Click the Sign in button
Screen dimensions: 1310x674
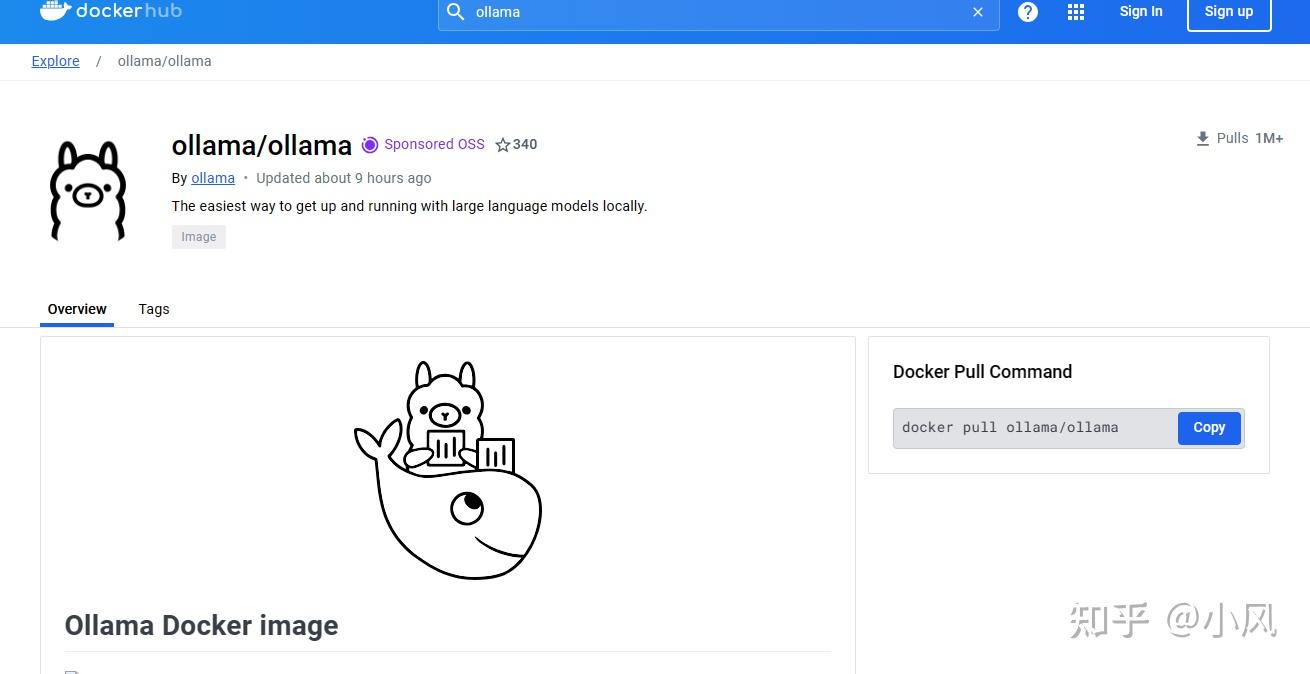(1140, 11)
